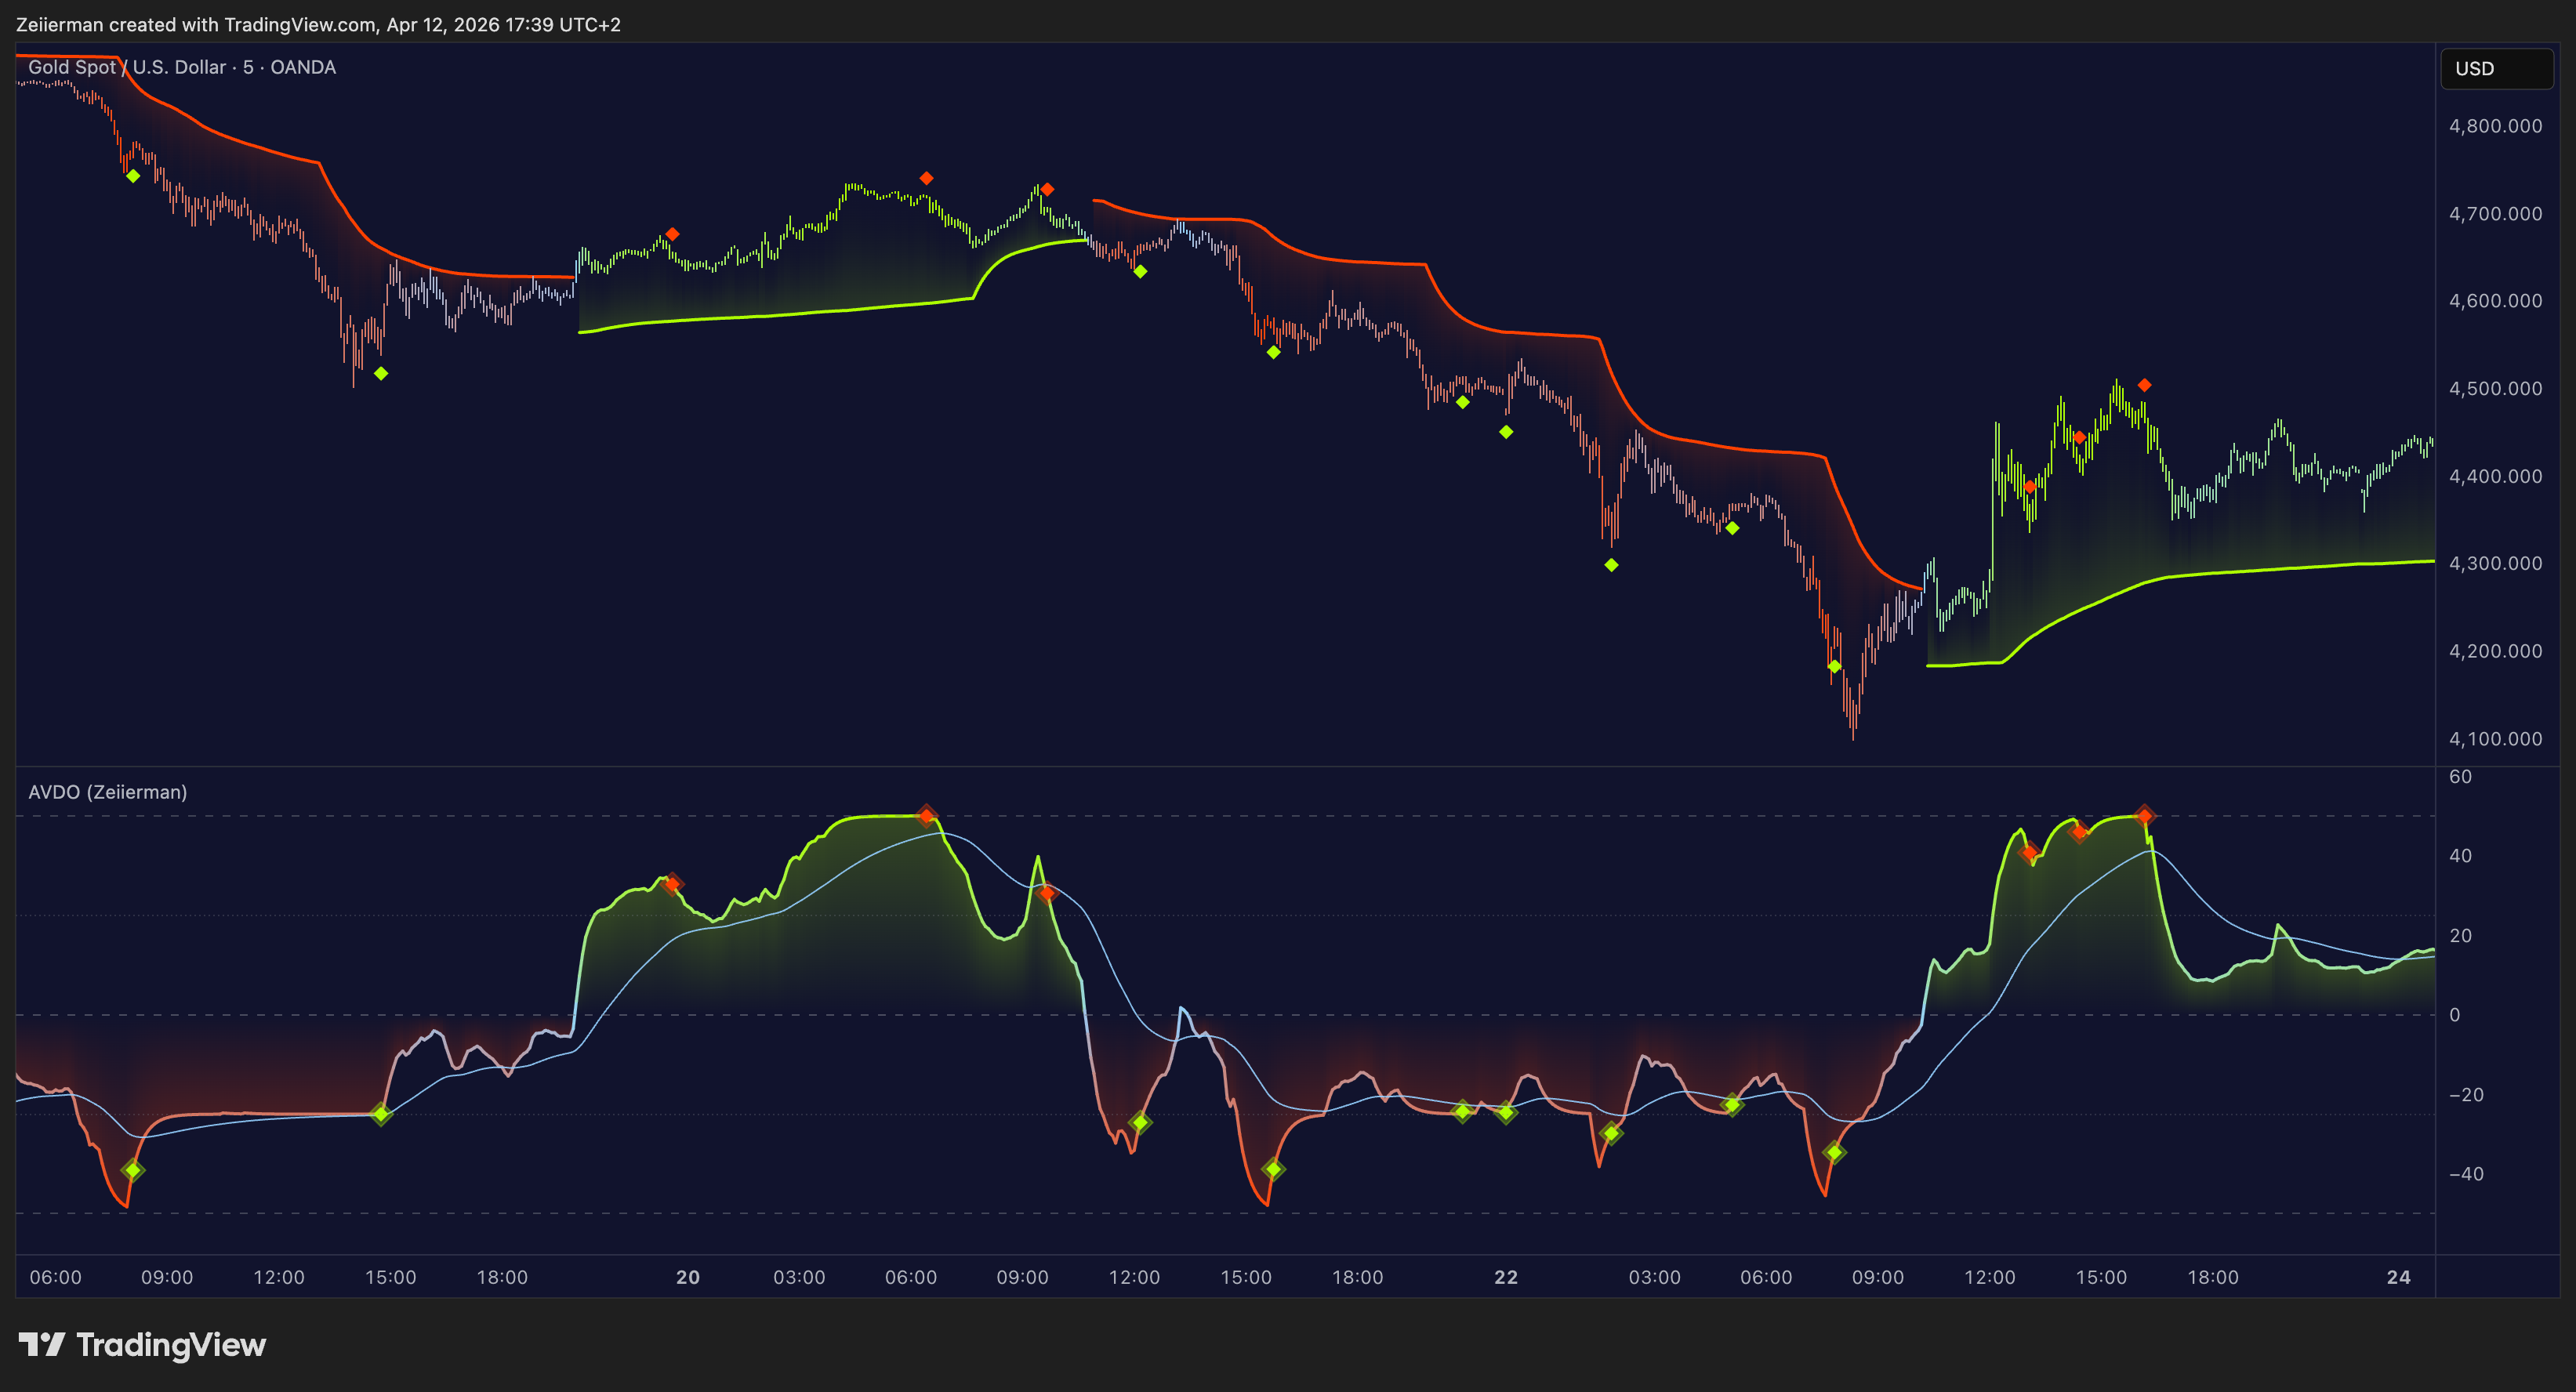Image resolution: width=2576 pixels, height=1392 pixels.
Task: Click the 4,200.000 price axis label
Action: click(x=2495, y=651)
